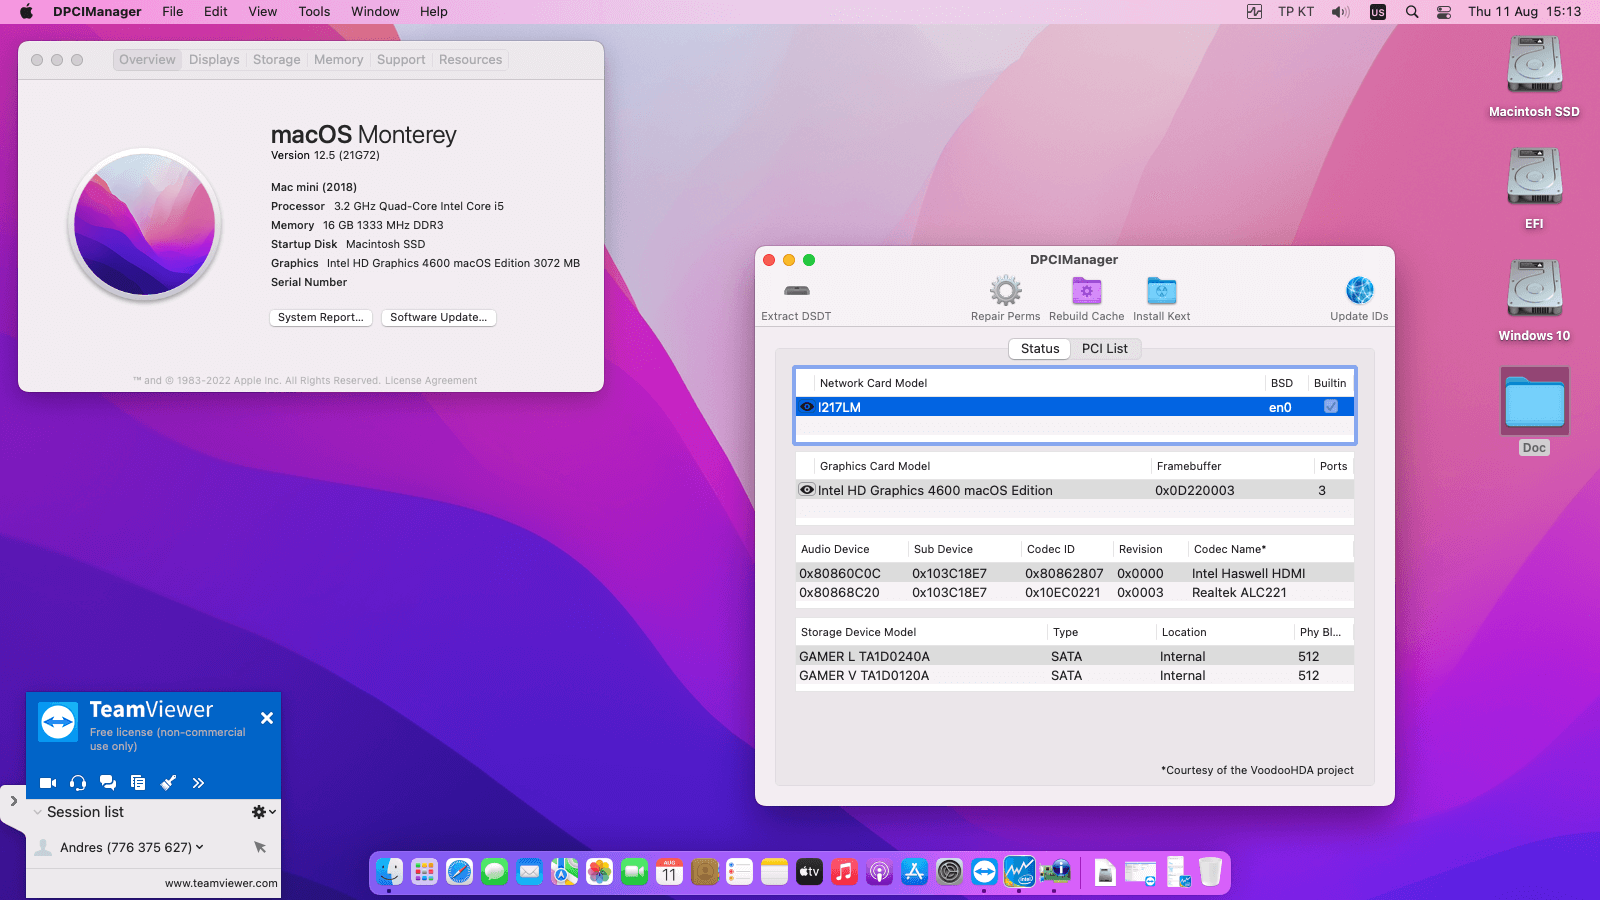Click the eye icon beside Intel HD Graphics
The width and height of the screenshot is (1600, 900).
pyautogui.click(x=807, y=490)
